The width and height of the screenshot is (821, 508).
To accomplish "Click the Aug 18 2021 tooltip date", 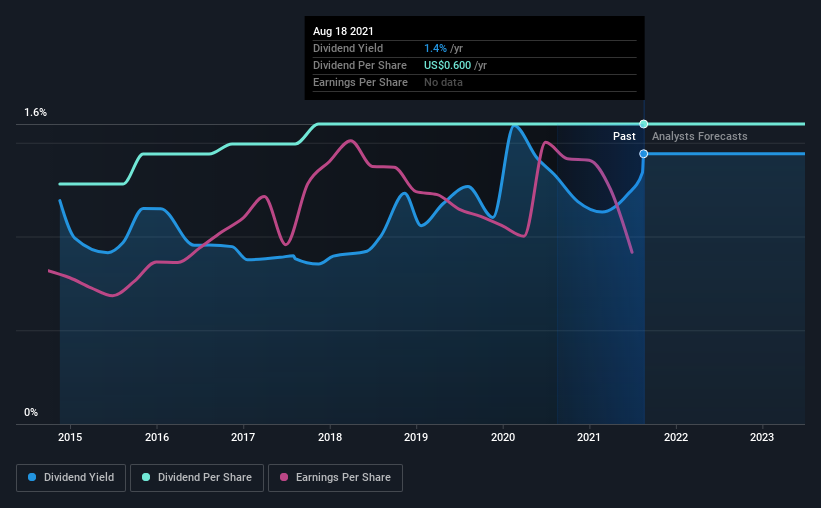I will [343, 31].
